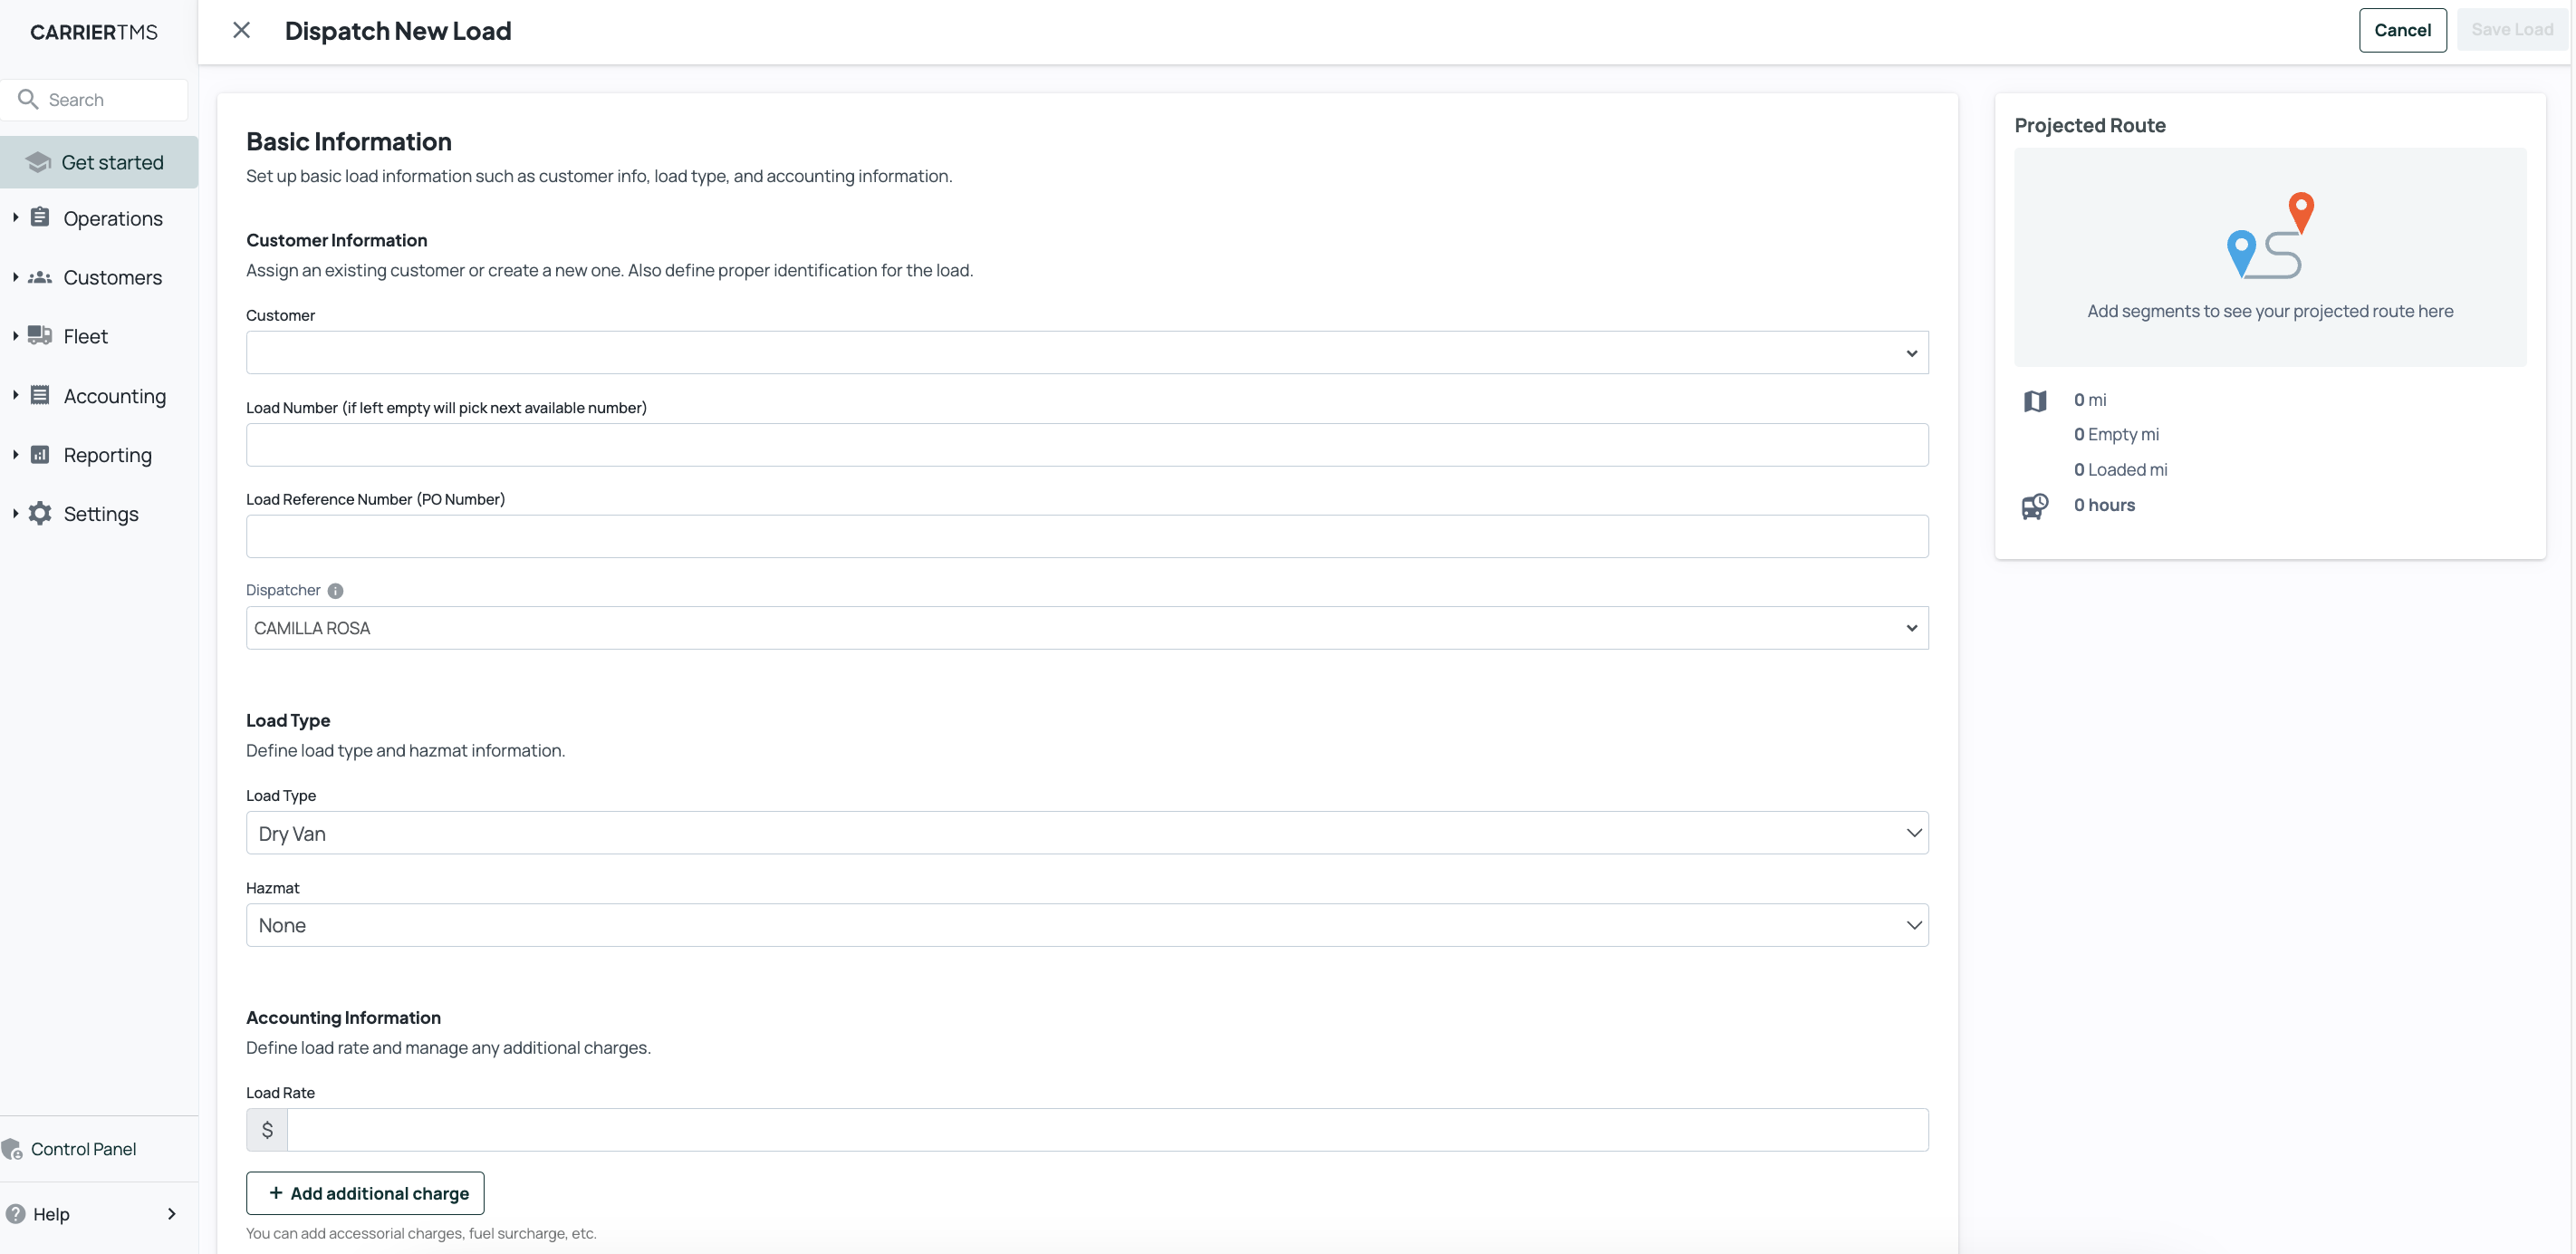
Task: Click the Projected Route heading
Action: [x=2090, y=125]
